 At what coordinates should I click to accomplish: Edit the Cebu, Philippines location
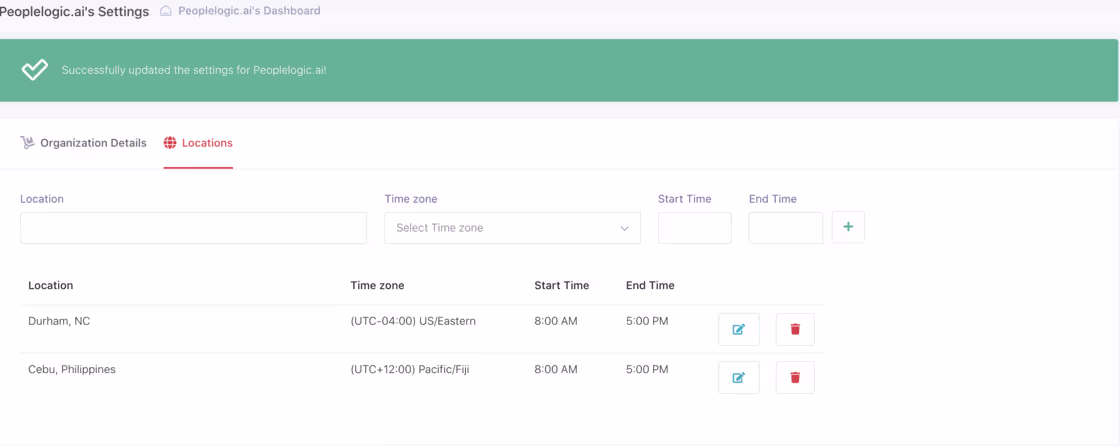point(739,377)
